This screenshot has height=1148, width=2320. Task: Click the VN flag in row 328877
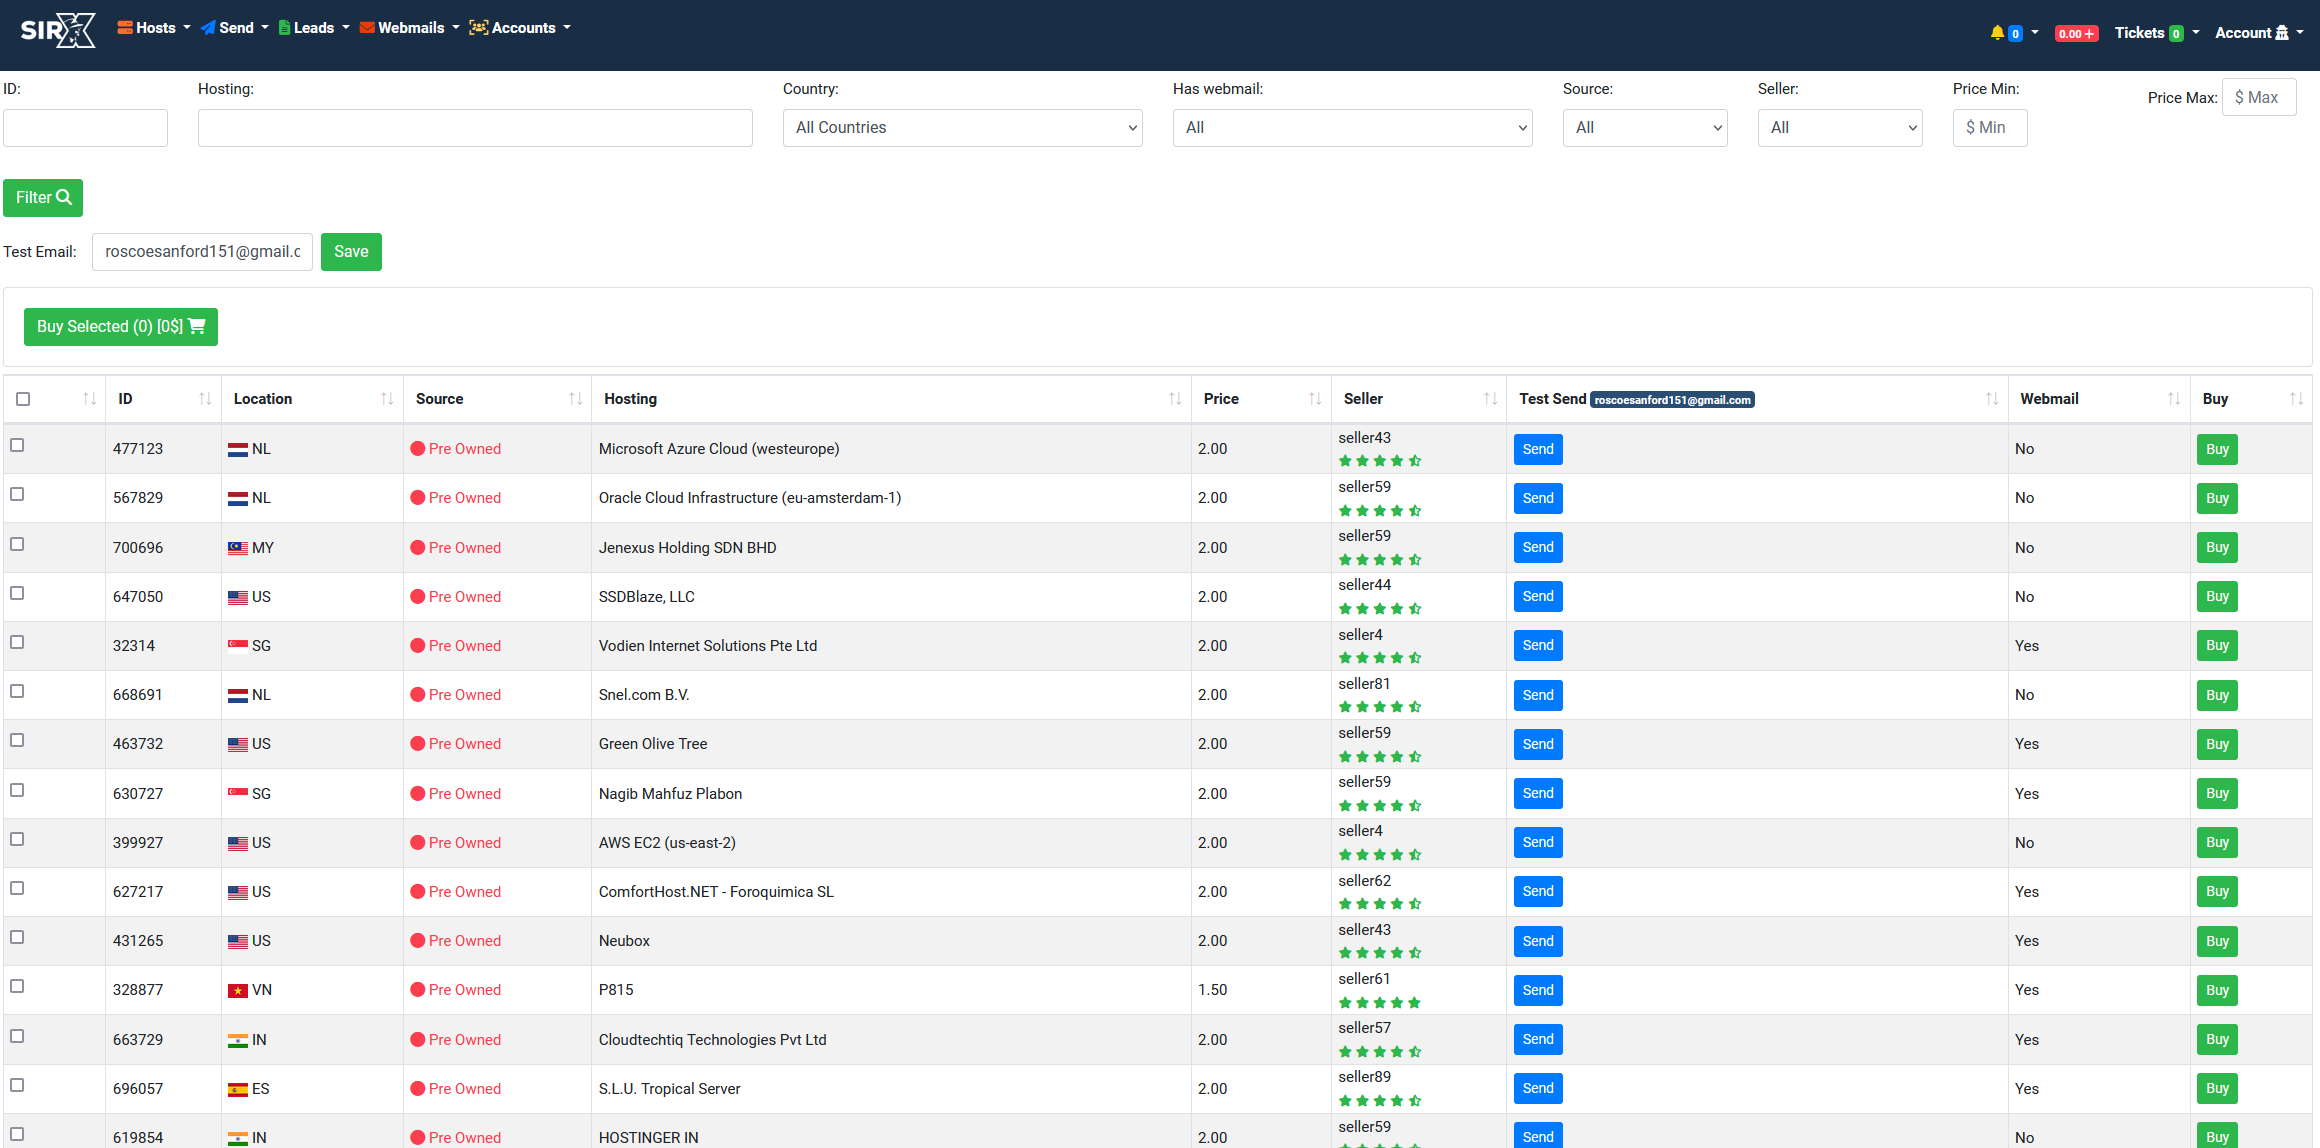tap(238, 991)
